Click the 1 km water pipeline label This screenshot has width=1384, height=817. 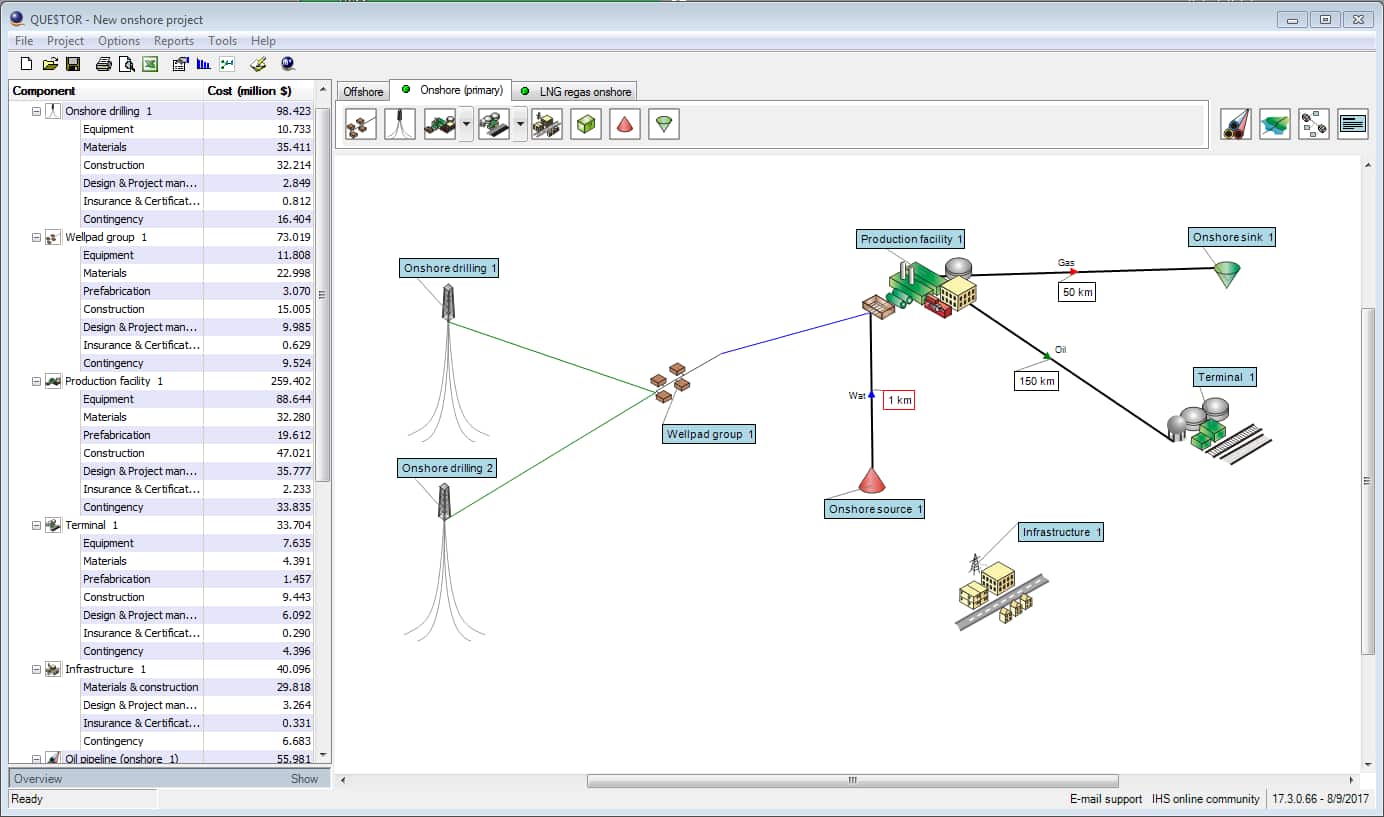[x=899, y=400]
